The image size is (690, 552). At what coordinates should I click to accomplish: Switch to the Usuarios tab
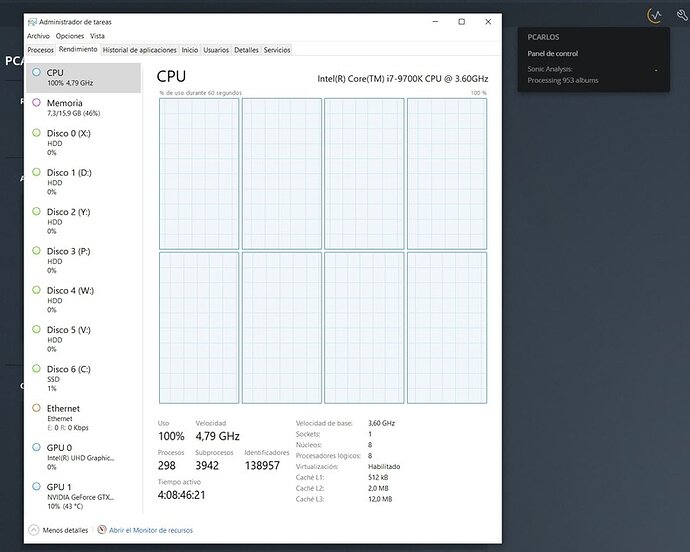216,50
